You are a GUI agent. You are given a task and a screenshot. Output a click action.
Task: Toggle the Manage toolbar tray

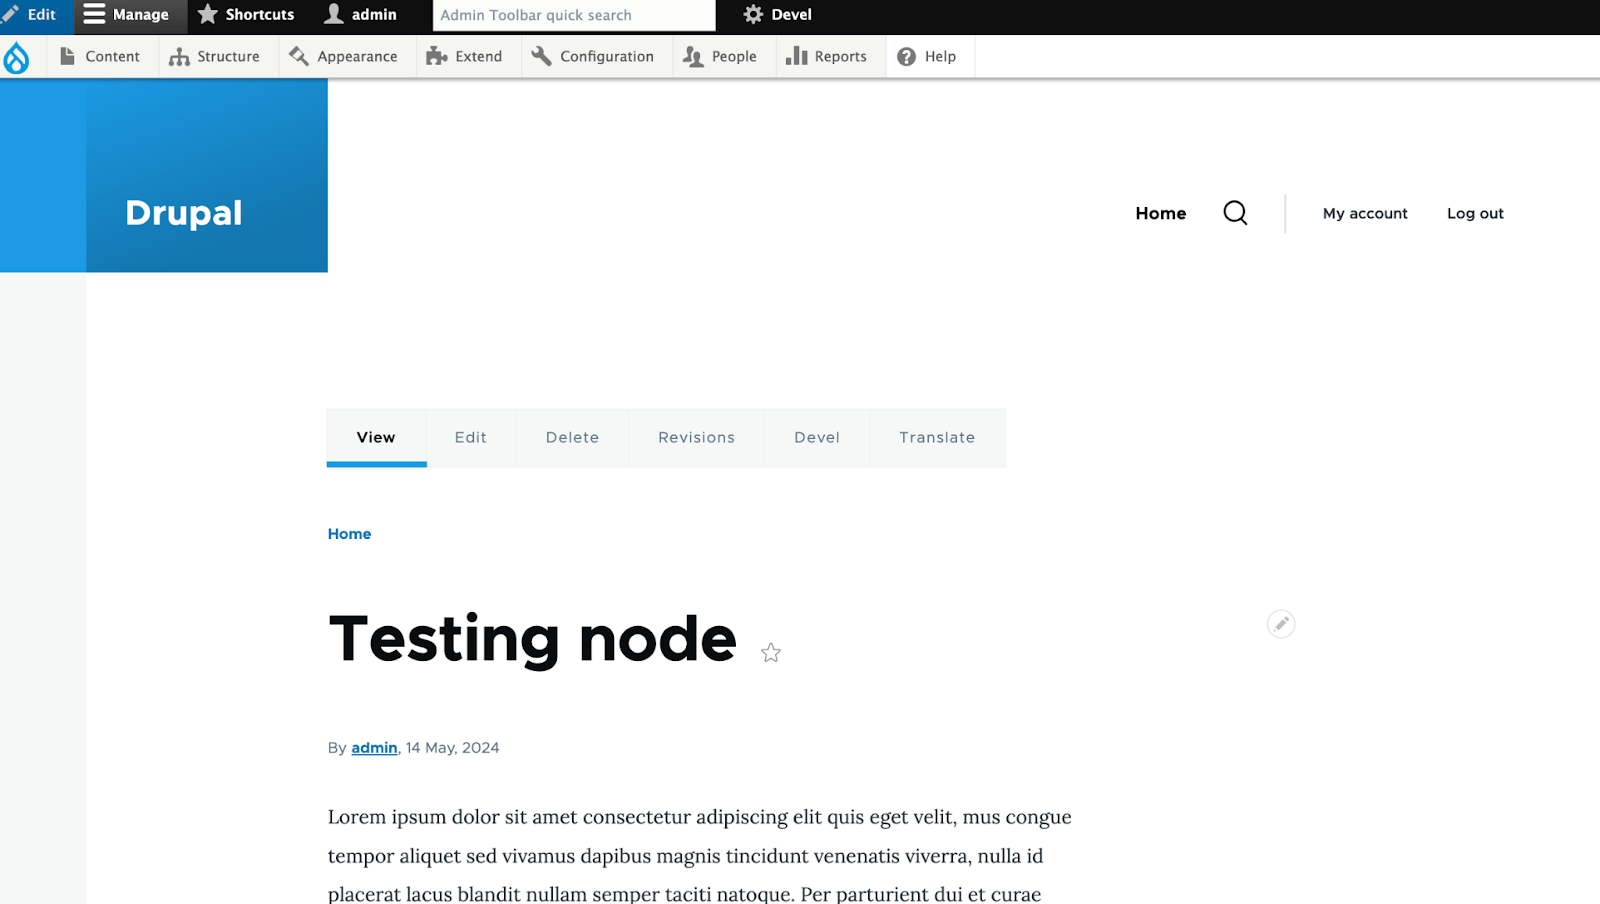(x=128, y=15)
